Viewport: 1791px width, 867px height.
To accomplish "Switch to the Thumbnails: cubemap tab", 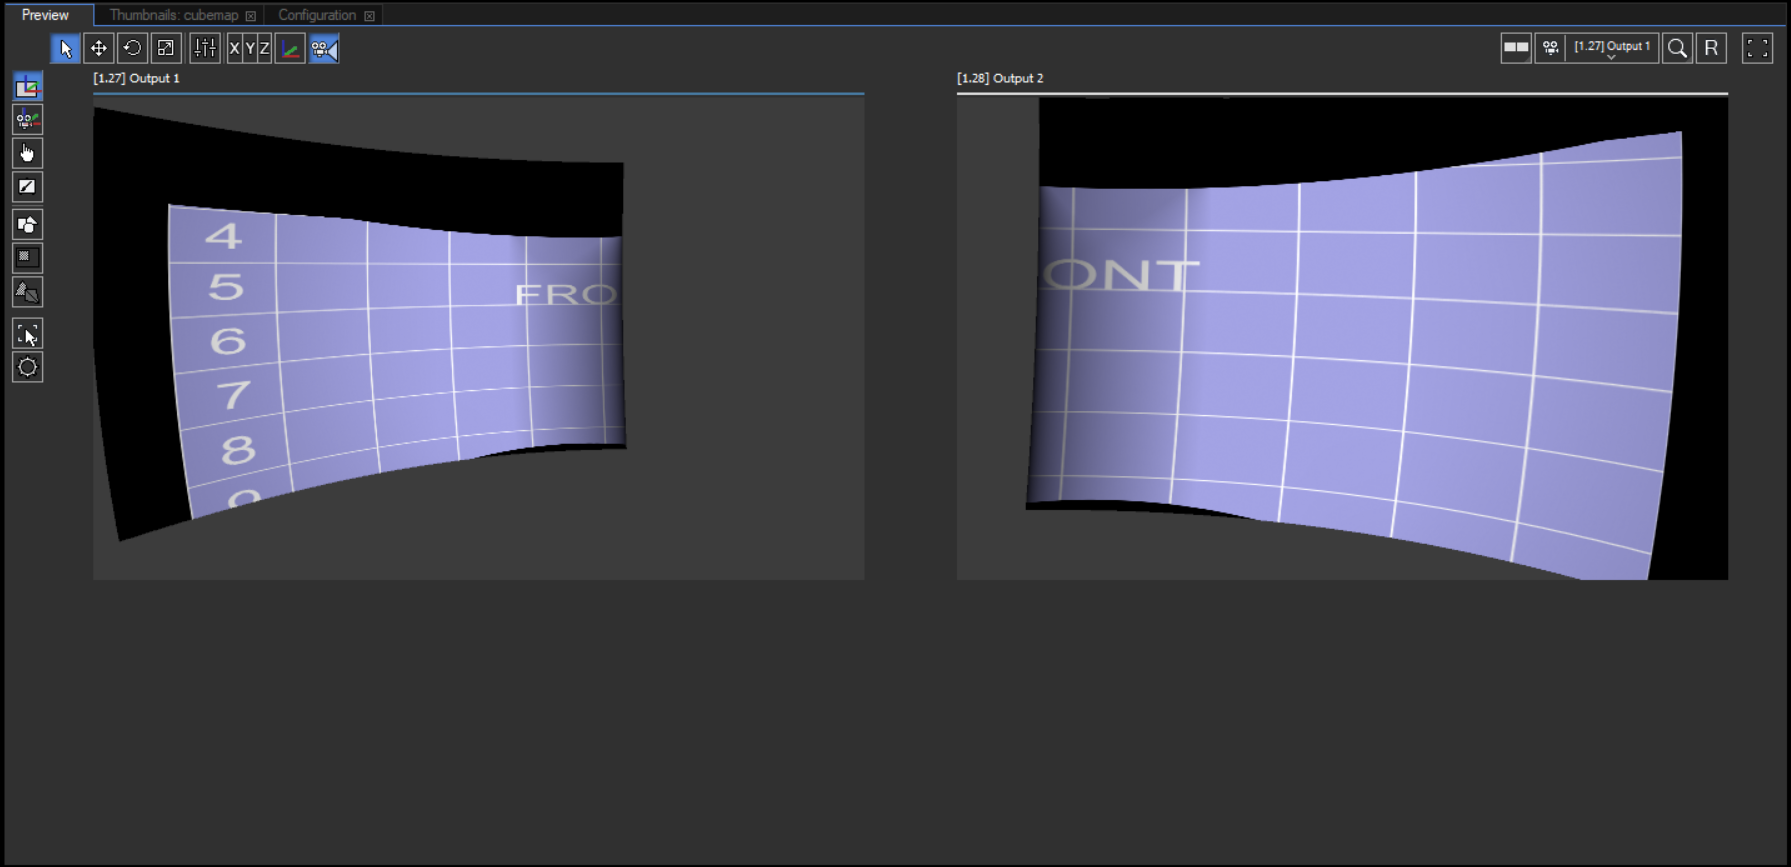I will point(174,15).
